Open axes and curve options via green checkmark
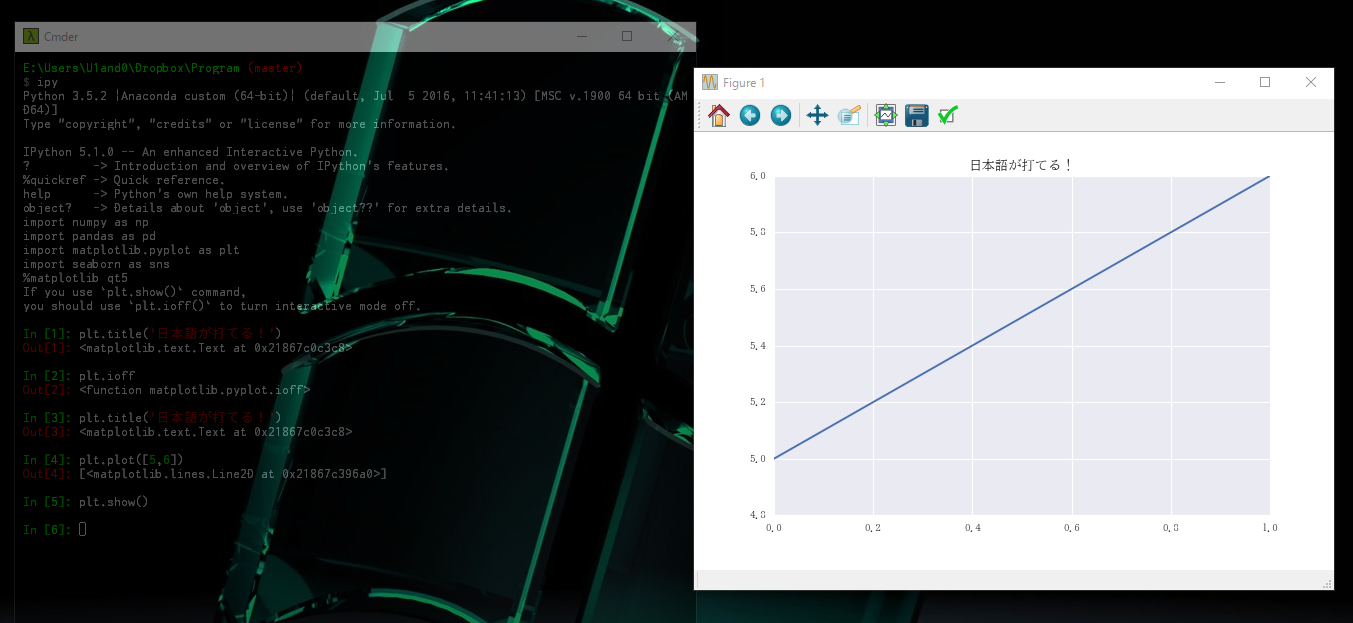The height and width of the screenshot is (623, 1353). pos(945,115)
